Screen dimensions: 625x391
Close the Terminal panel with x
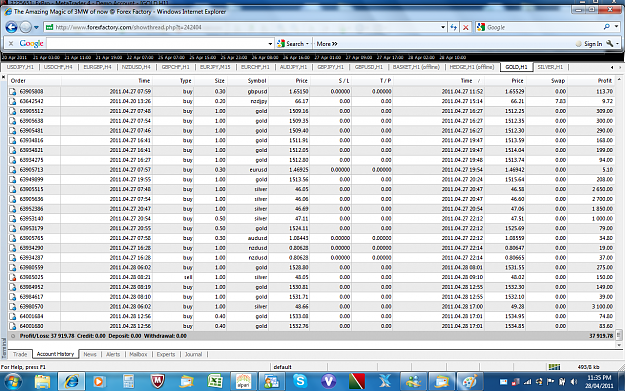coord(4,77)
